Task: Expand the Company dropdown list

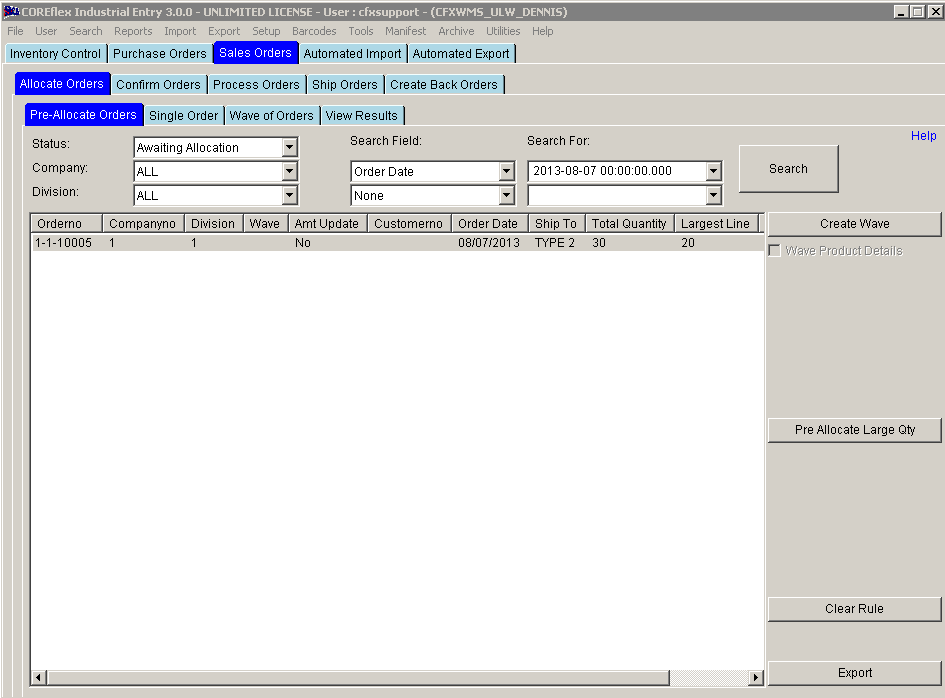Action: coord(290,171)
